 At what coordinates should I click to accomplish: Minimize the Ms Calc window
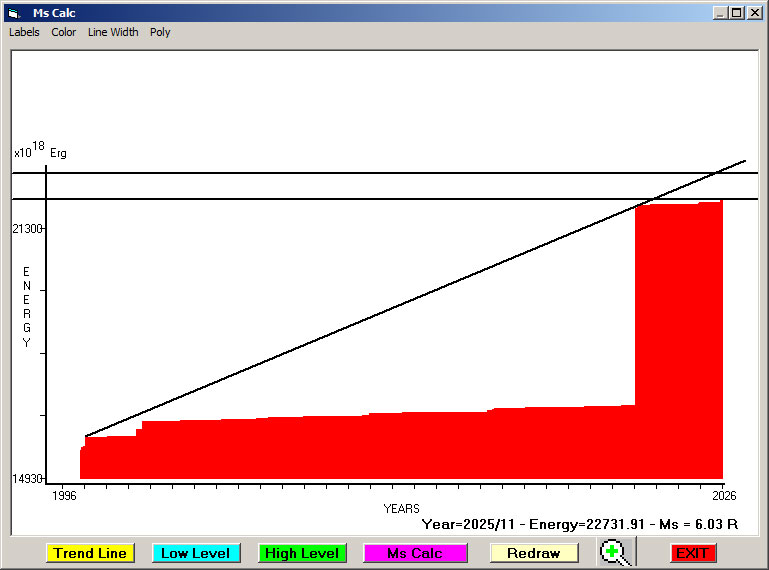tap(721, 13)
